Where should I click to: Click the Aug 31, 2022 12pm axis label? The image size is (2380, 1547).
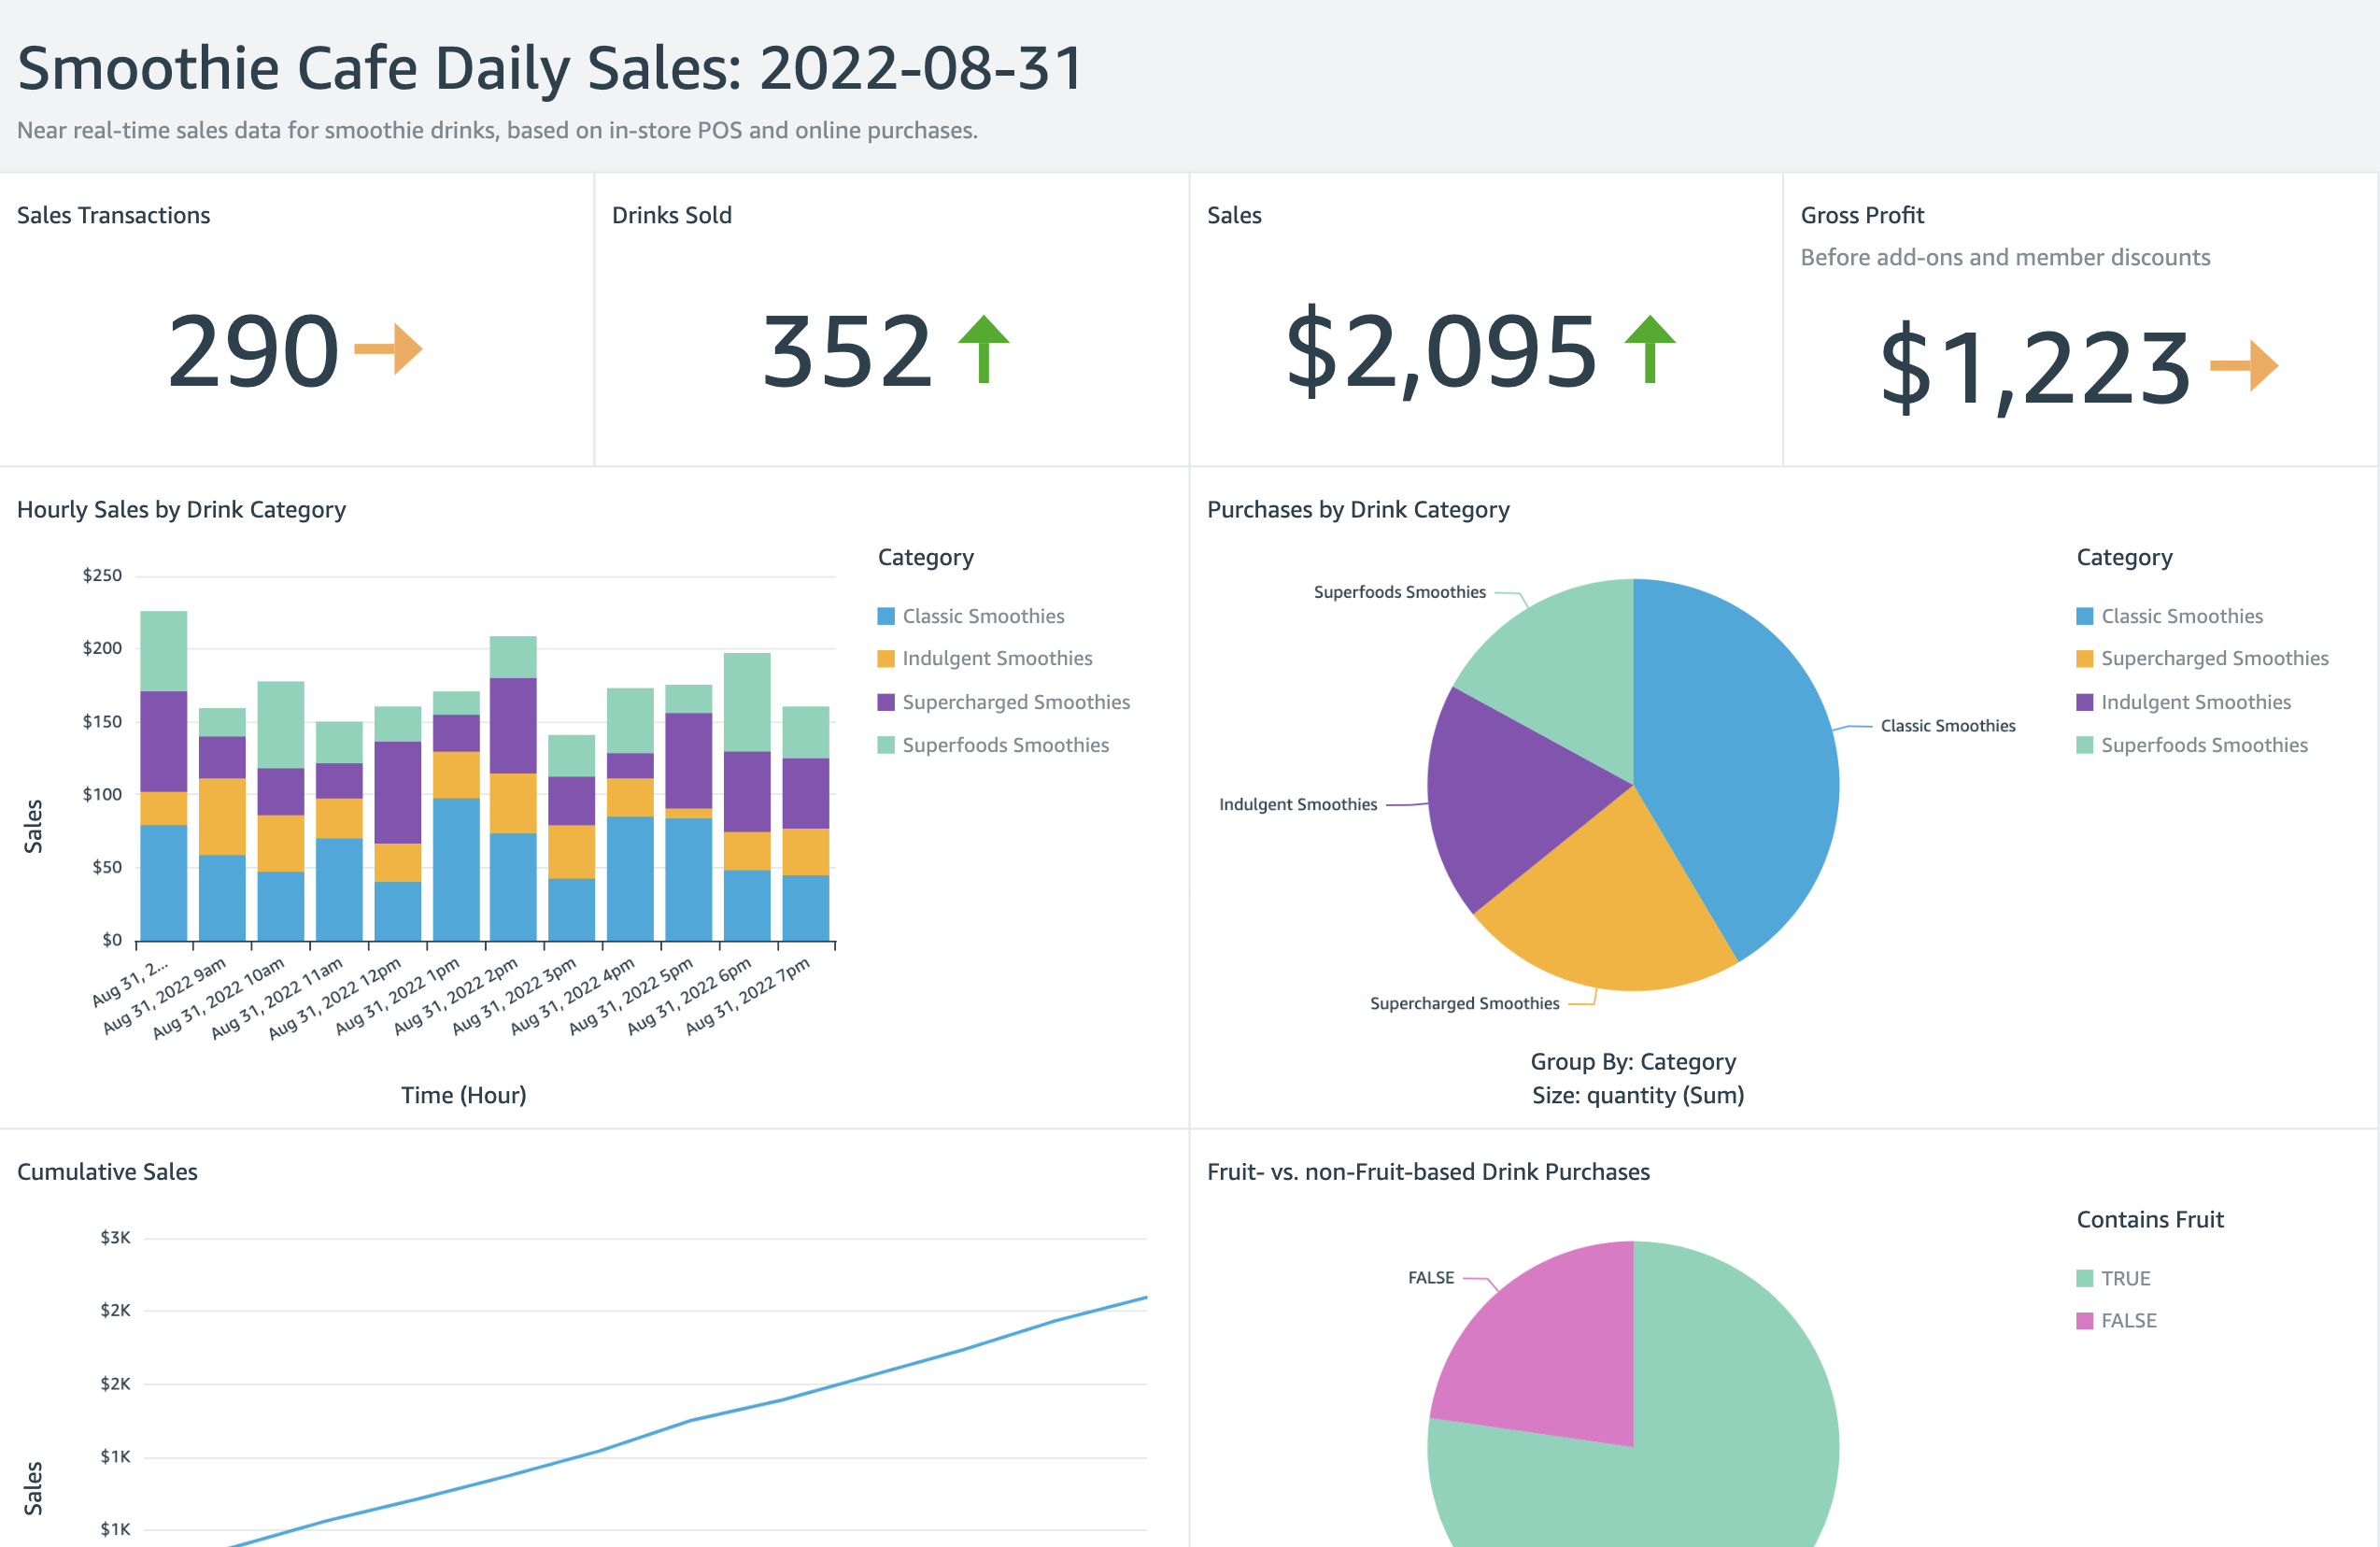tap(335, 998)
